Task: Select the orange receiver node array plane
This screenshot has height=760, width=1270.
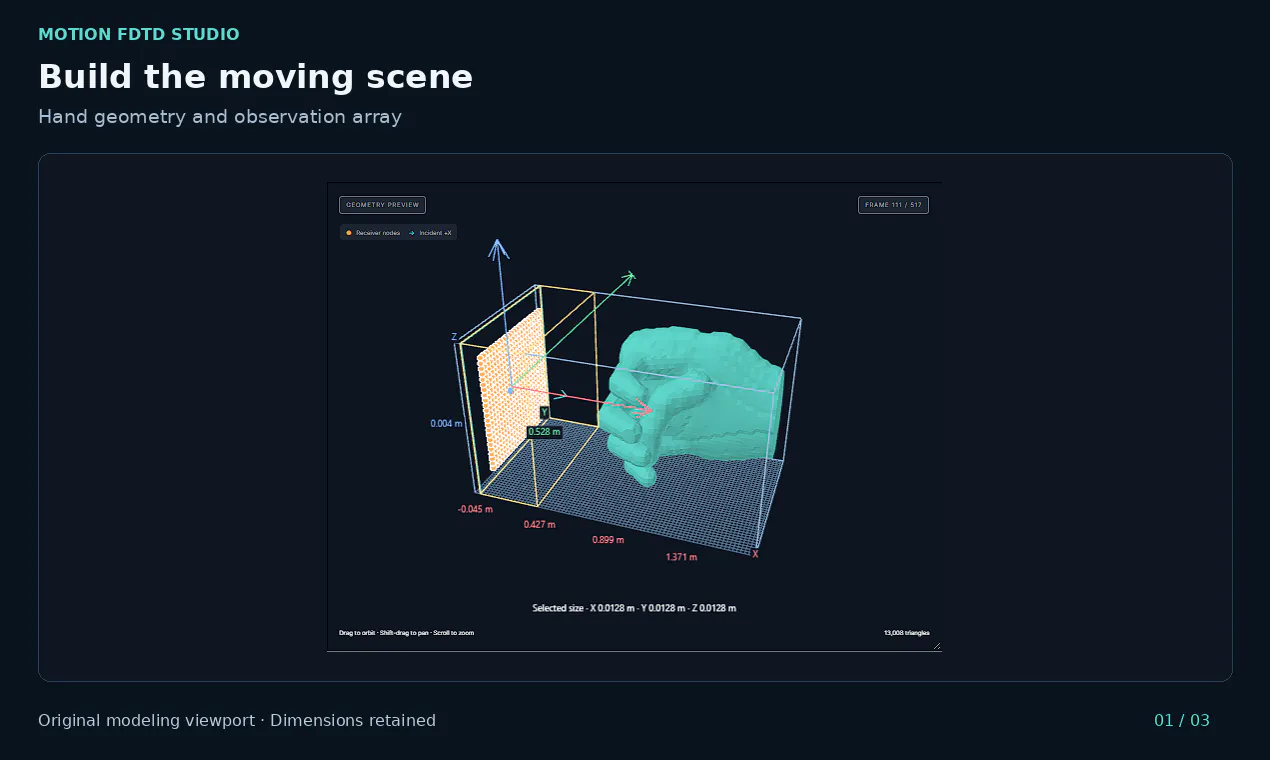Action: (512, 388)
